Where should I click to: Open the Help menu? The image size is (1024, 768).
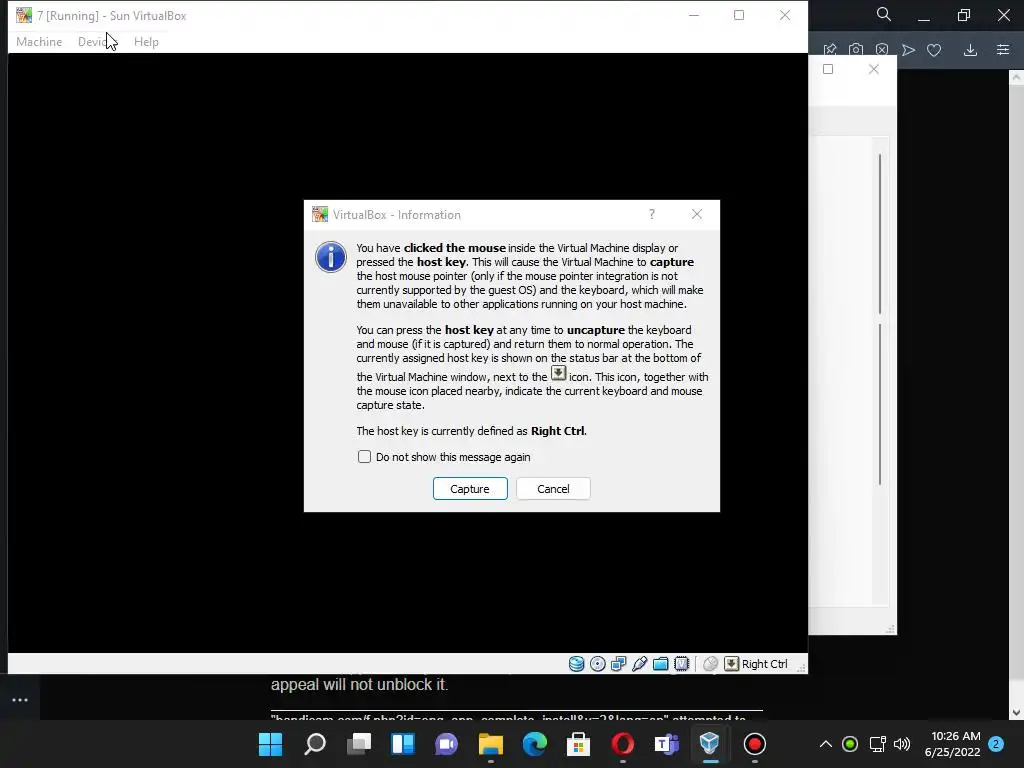click(146, 42)
